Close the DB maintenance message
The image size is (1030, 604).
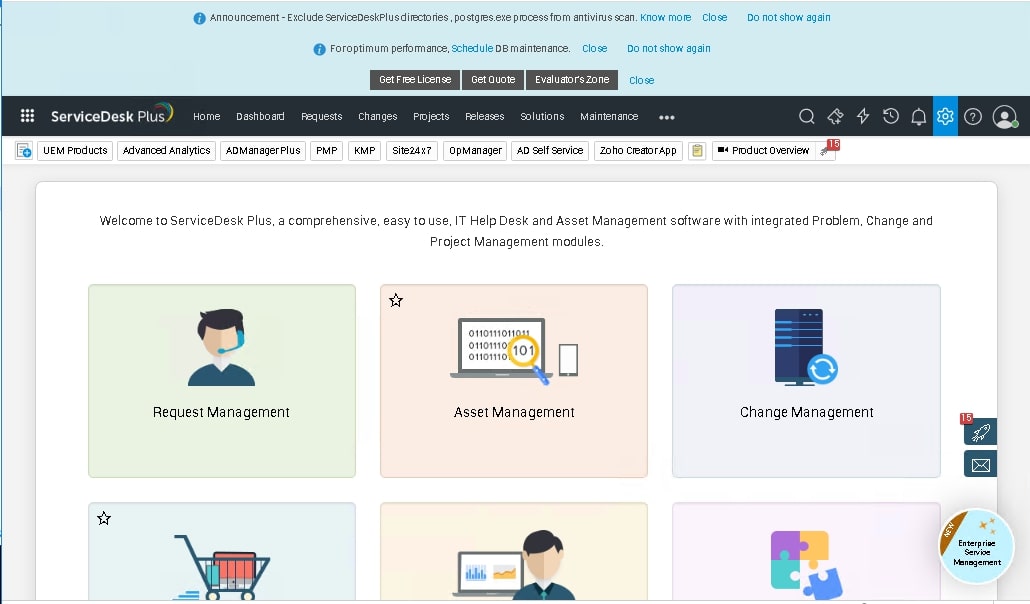tap(594, 49)
